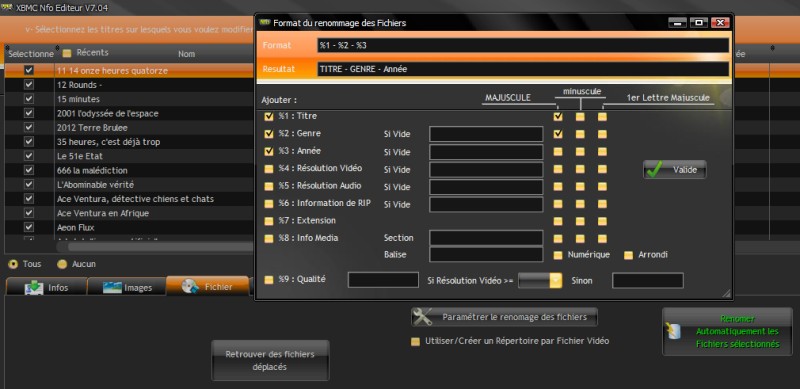Click Paramétrer le renomage des fichiers button
This screenshot has width=800, height=389.
(504, 317)
